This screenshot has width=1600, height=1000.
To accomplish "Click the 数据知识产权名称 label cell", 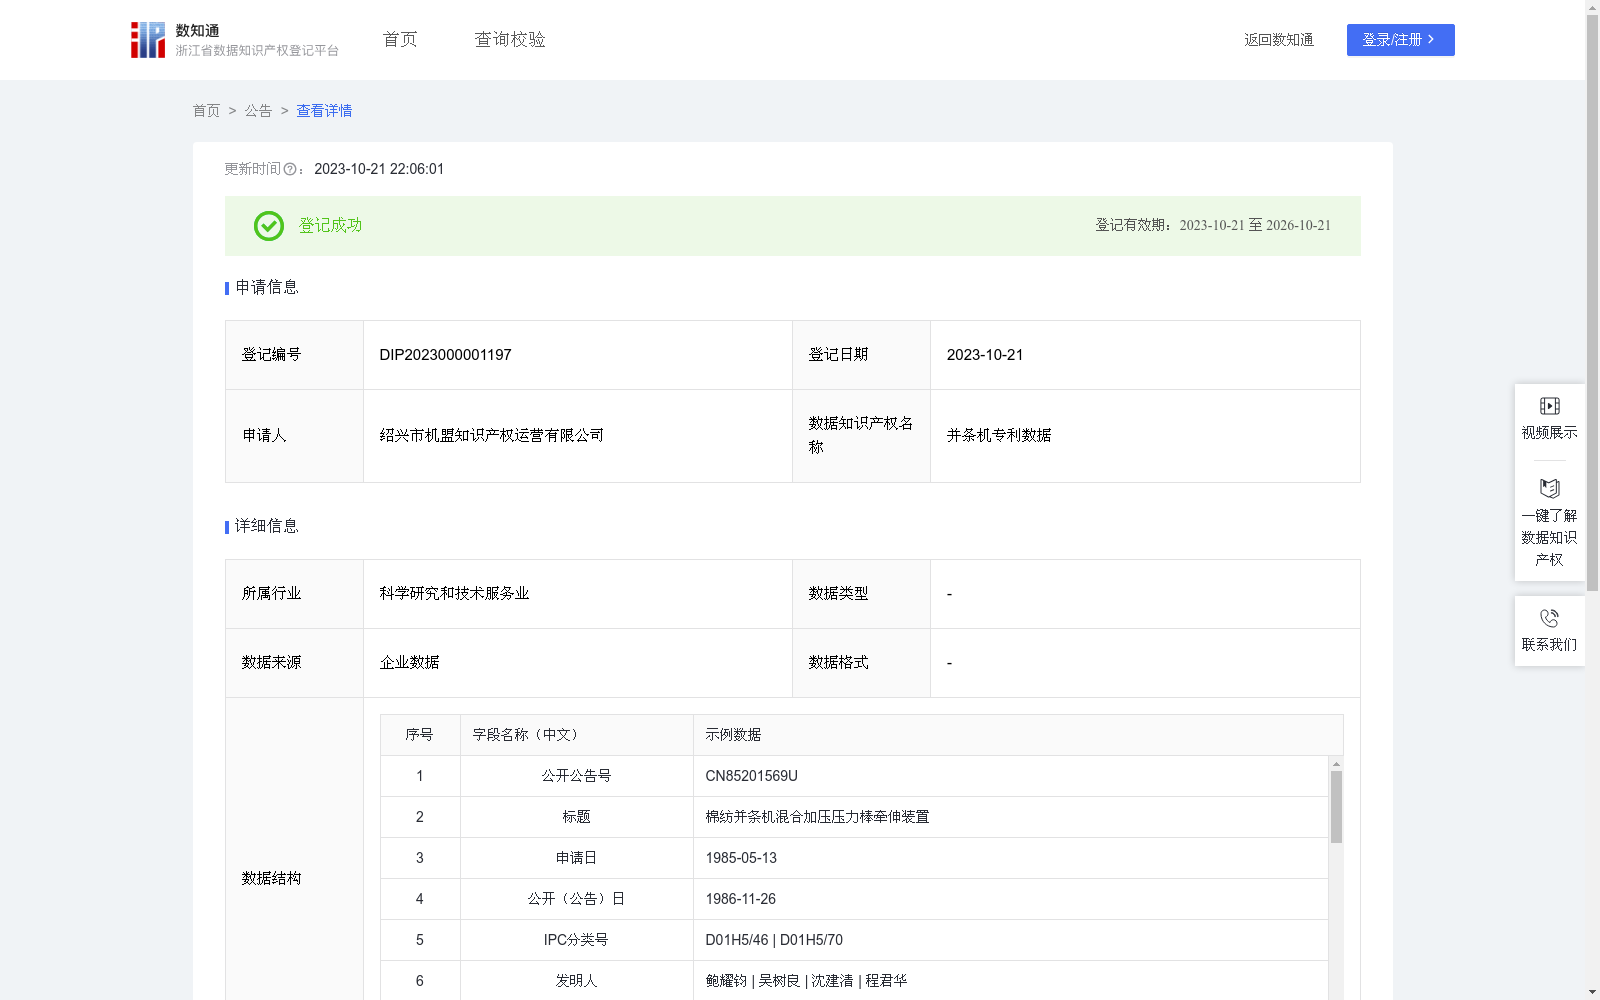I will [862, 436].
